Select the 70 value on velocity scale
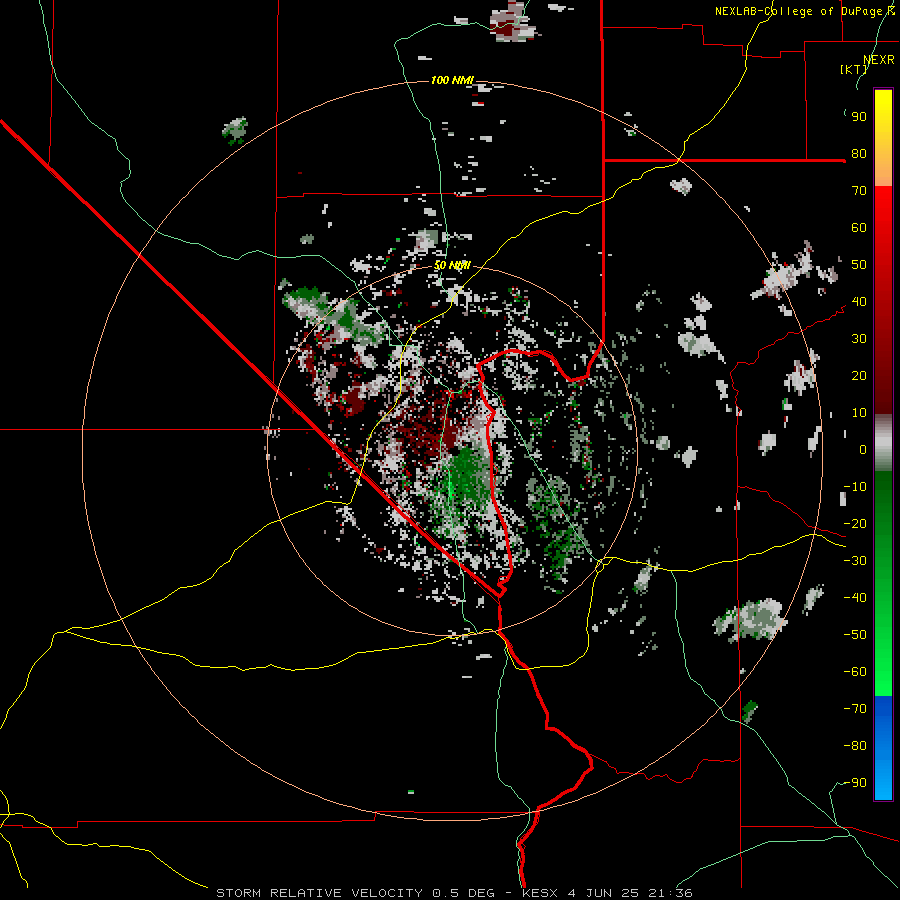 pos(859,191)
